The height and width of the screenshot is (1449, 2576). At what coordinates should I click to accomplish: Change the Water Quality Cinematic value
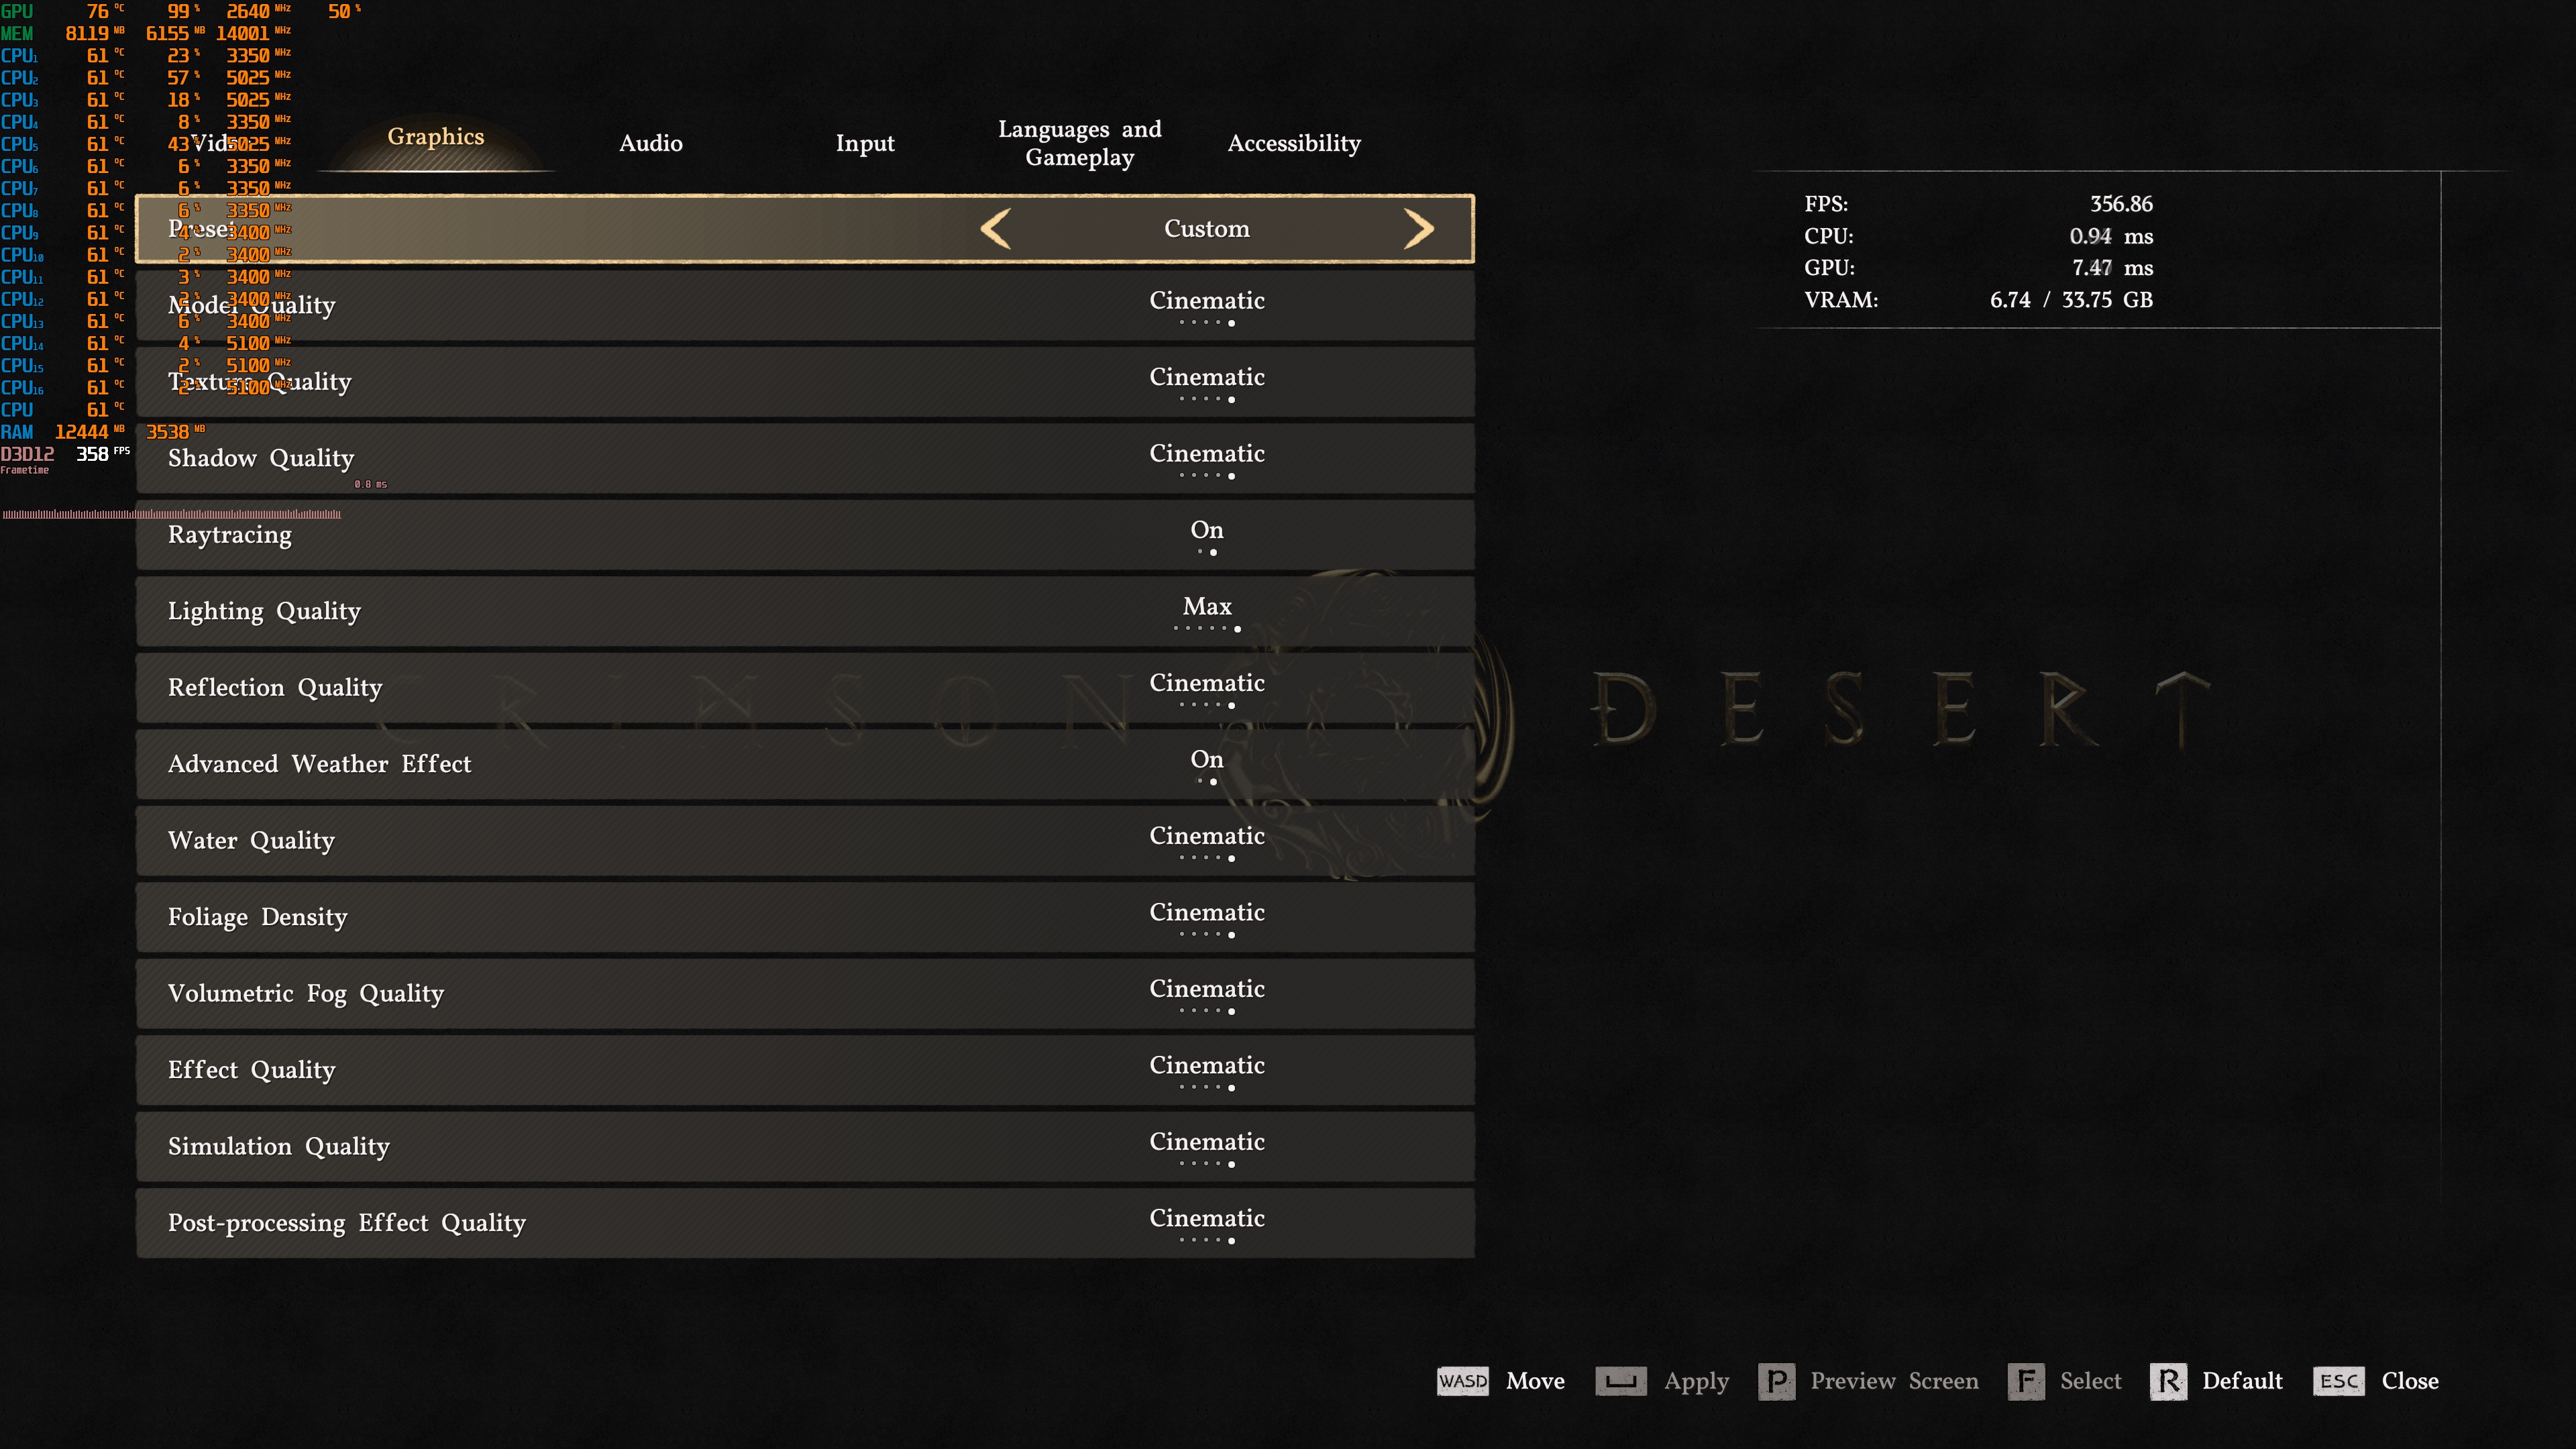(1206, 841)
